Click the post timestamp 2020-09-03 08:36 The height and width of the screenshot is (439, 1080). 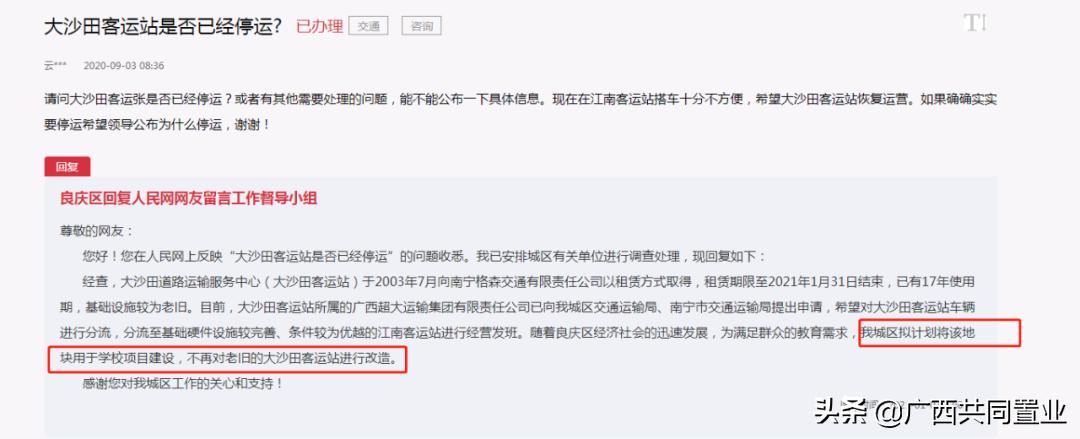pyautogui.click(x=124, y=66)
